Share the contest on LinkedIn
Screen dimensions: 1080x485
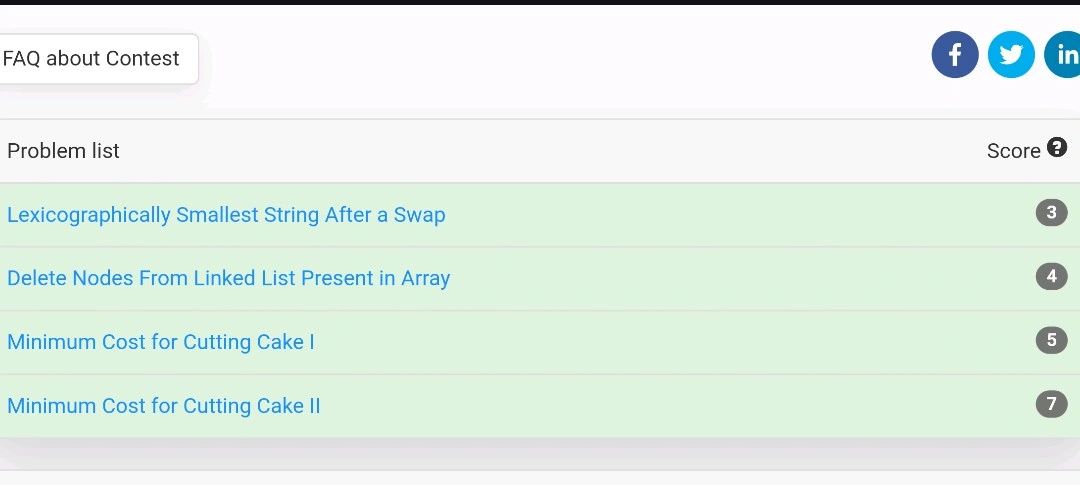(x=1063, y=54)
